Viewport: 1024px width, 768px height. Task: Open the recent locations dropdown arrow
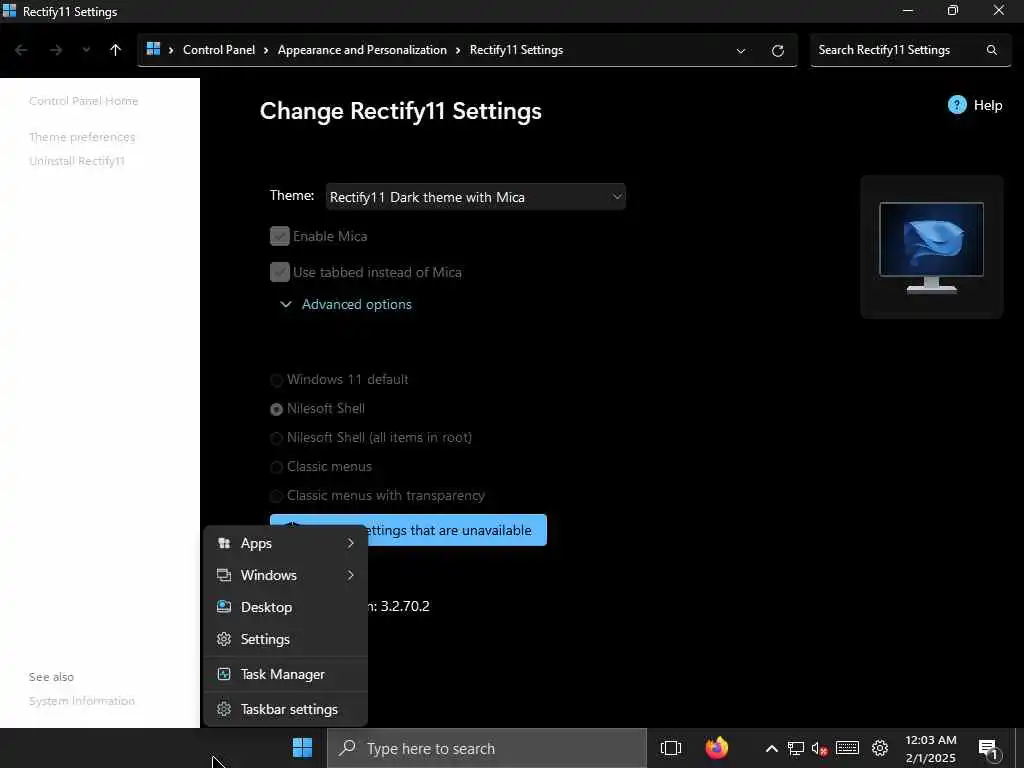[86, 50]
